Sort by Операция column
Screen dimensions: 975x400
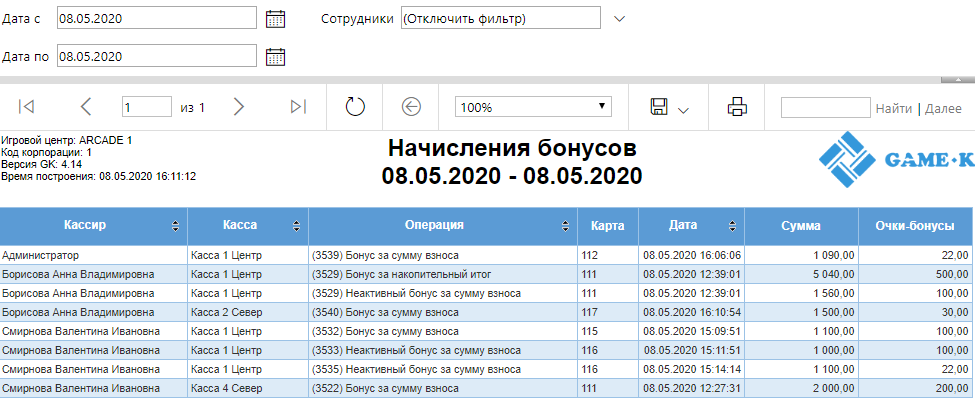pyautogui.click(x=566, y=226)
